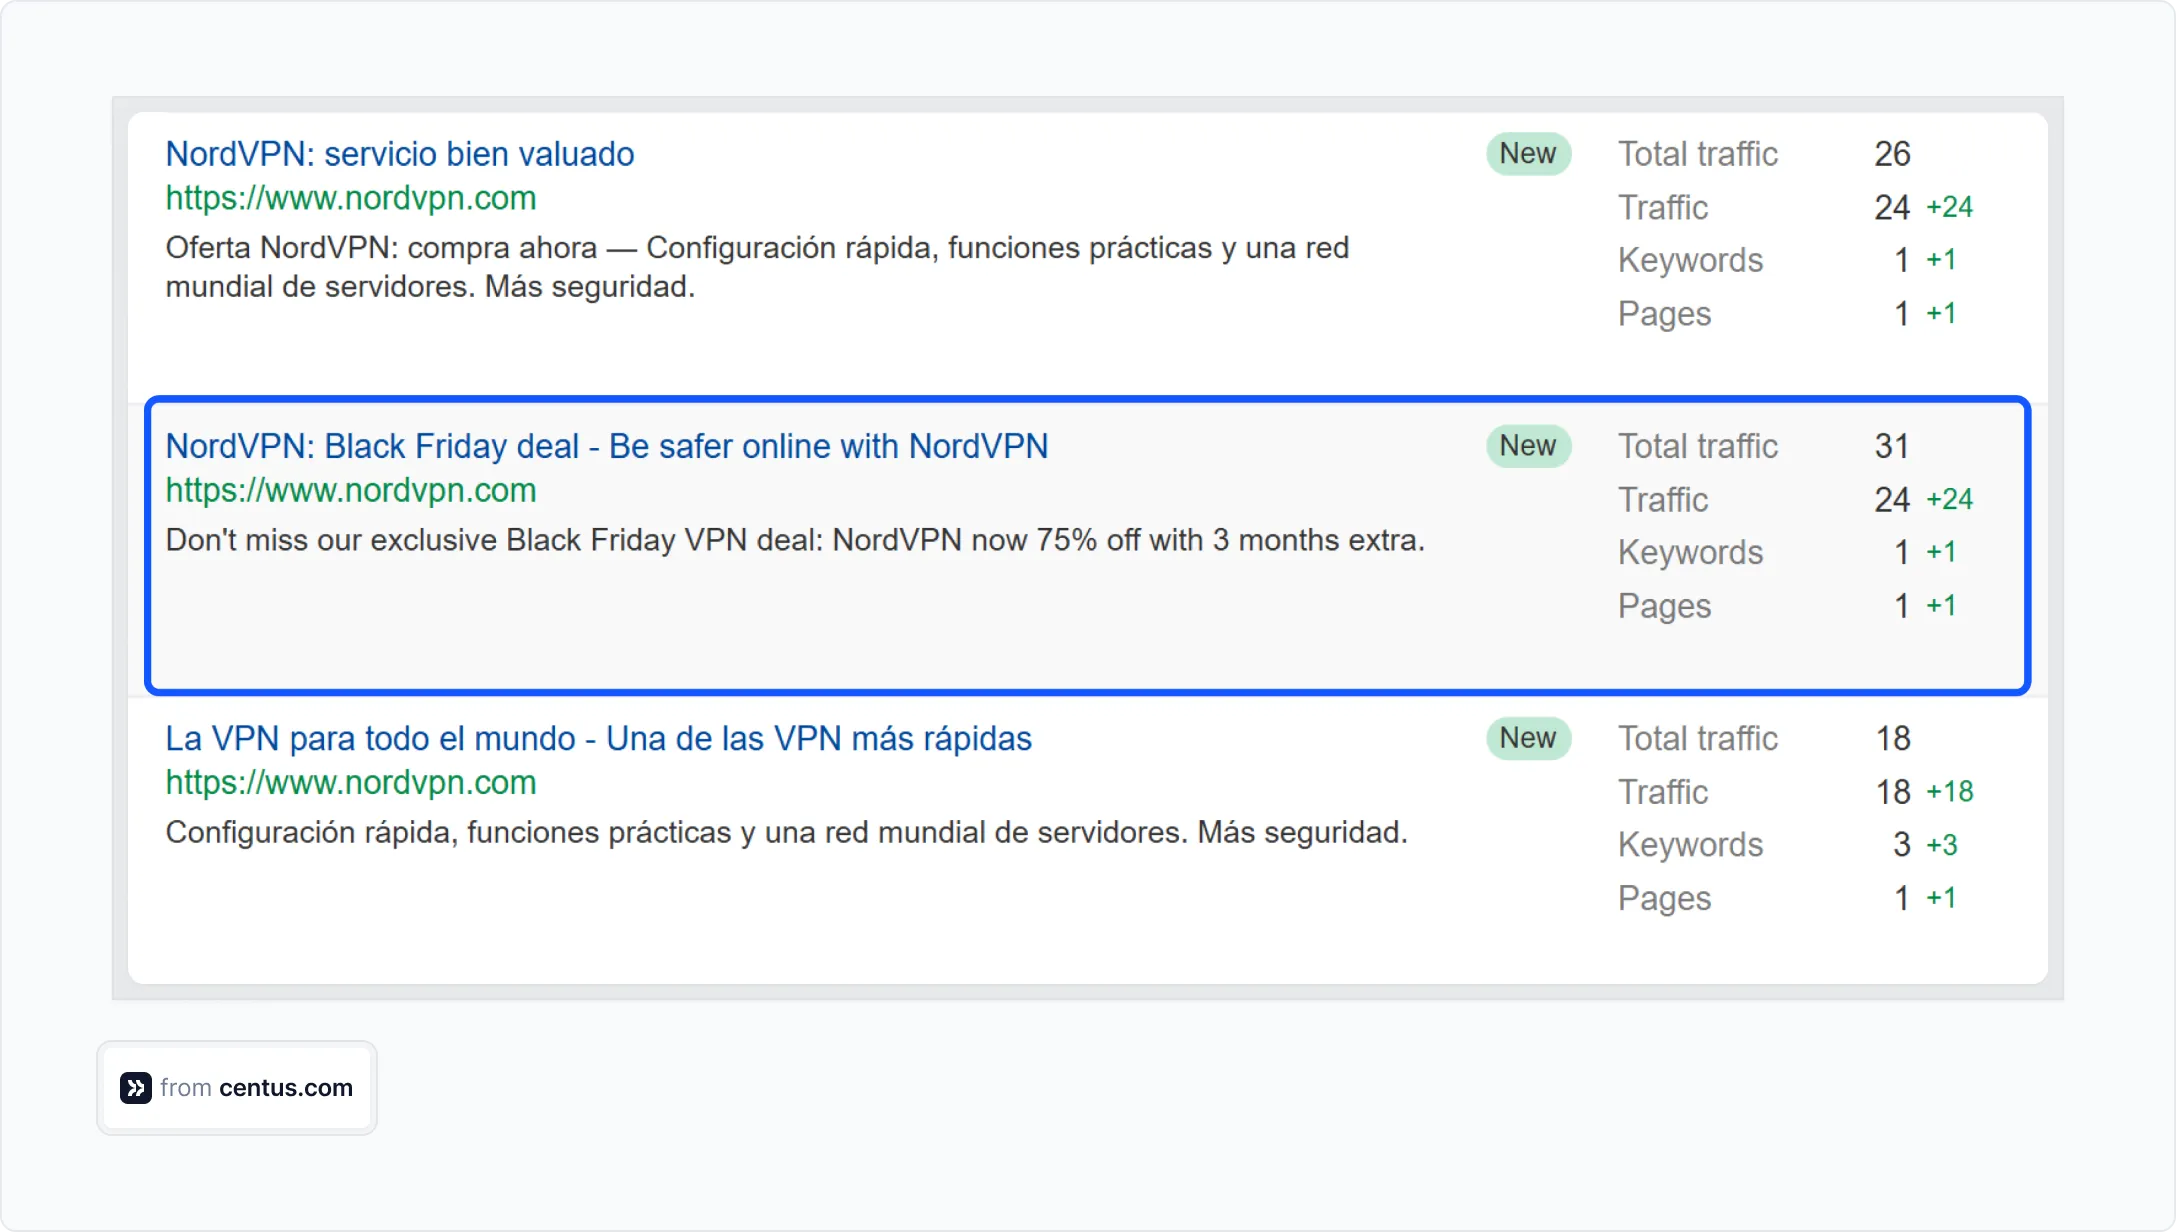This screenshot has width=2176, height=1232.
Task: Open the 'NordVPN: servicio bien valuado' result
Action: (399, 153)
